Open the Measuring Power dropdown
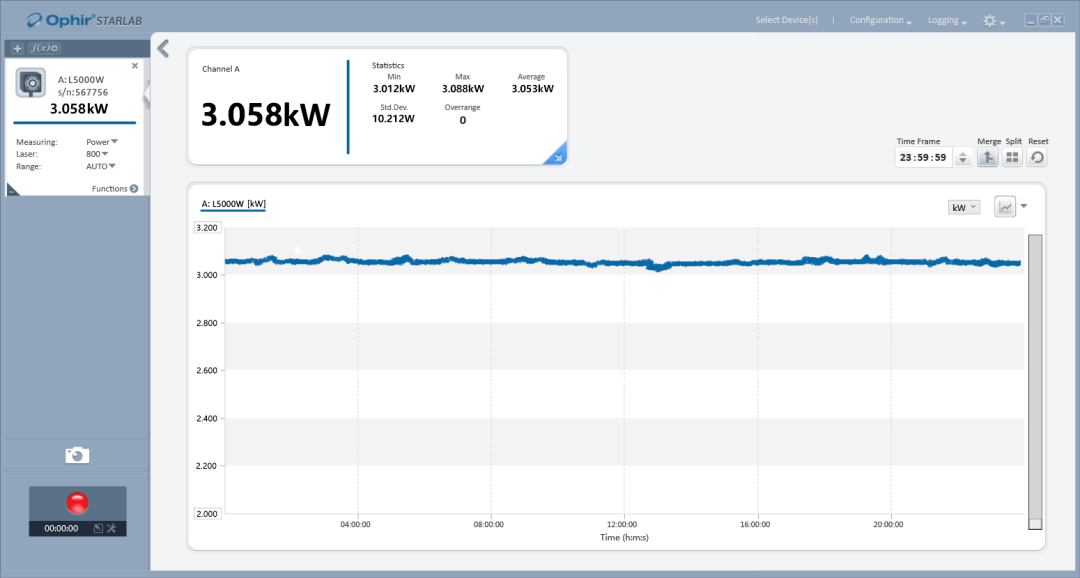 tap(102, 142)
